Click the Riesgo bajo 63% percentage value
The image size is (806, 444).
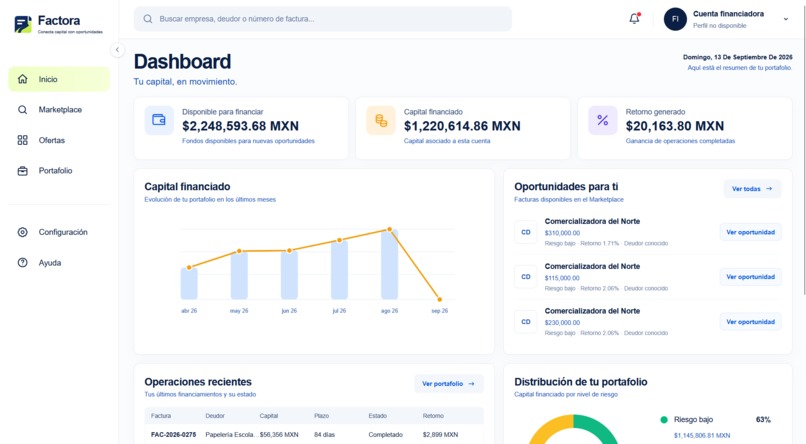point(763,420)
